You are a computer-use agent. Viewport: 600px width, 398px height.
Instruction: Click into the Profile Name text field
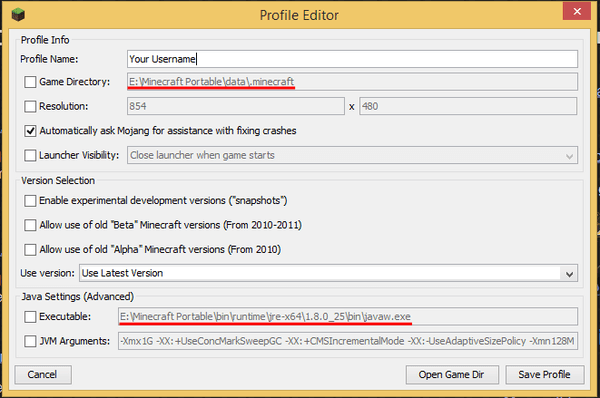pos(352,59)
